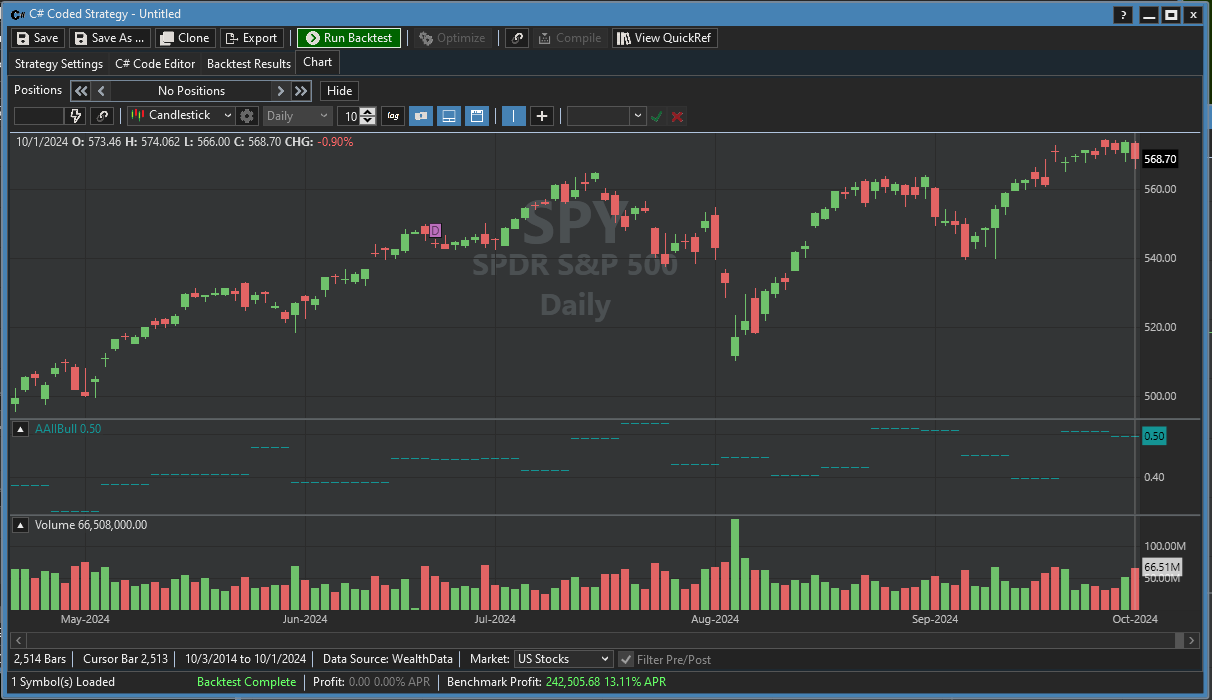
Task: Click the red X icon in toolbar
Action: click(678, 116)
